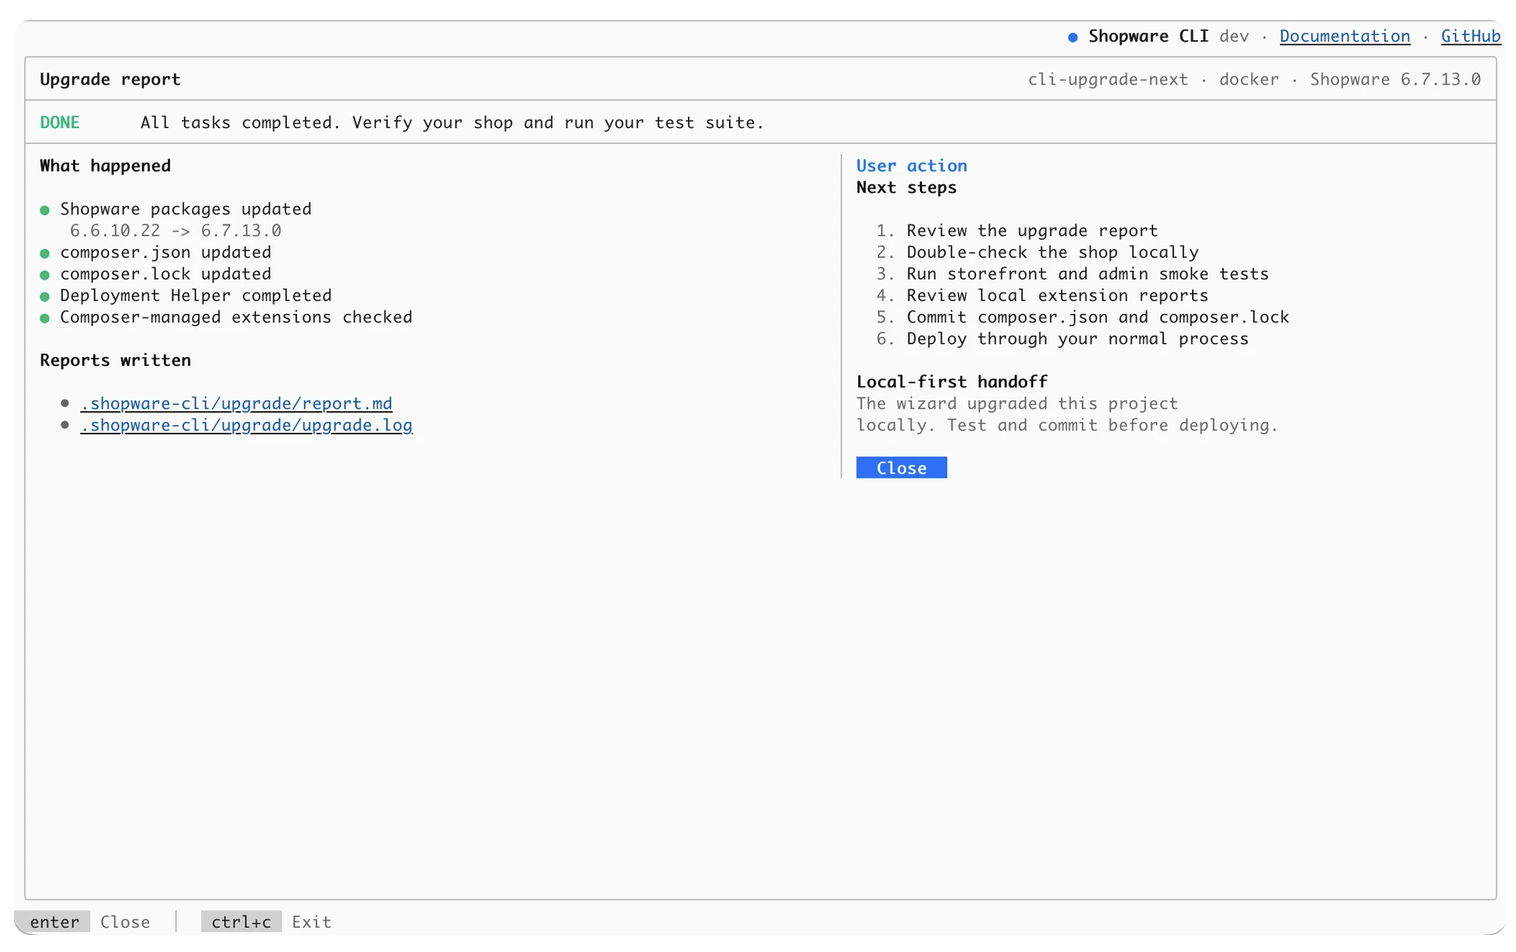Click 'Deployment Helper completed' line
The image size is (1516, 952).
tap(196, 296)
